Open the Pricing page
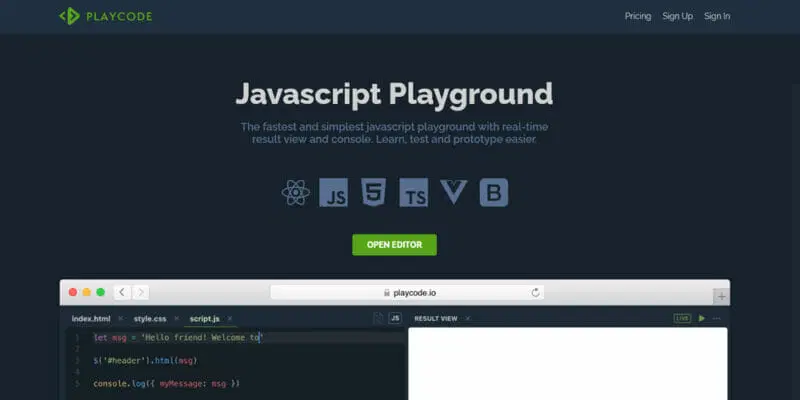The height and width of the screenshot is (400, 800). tap(638, 16)
